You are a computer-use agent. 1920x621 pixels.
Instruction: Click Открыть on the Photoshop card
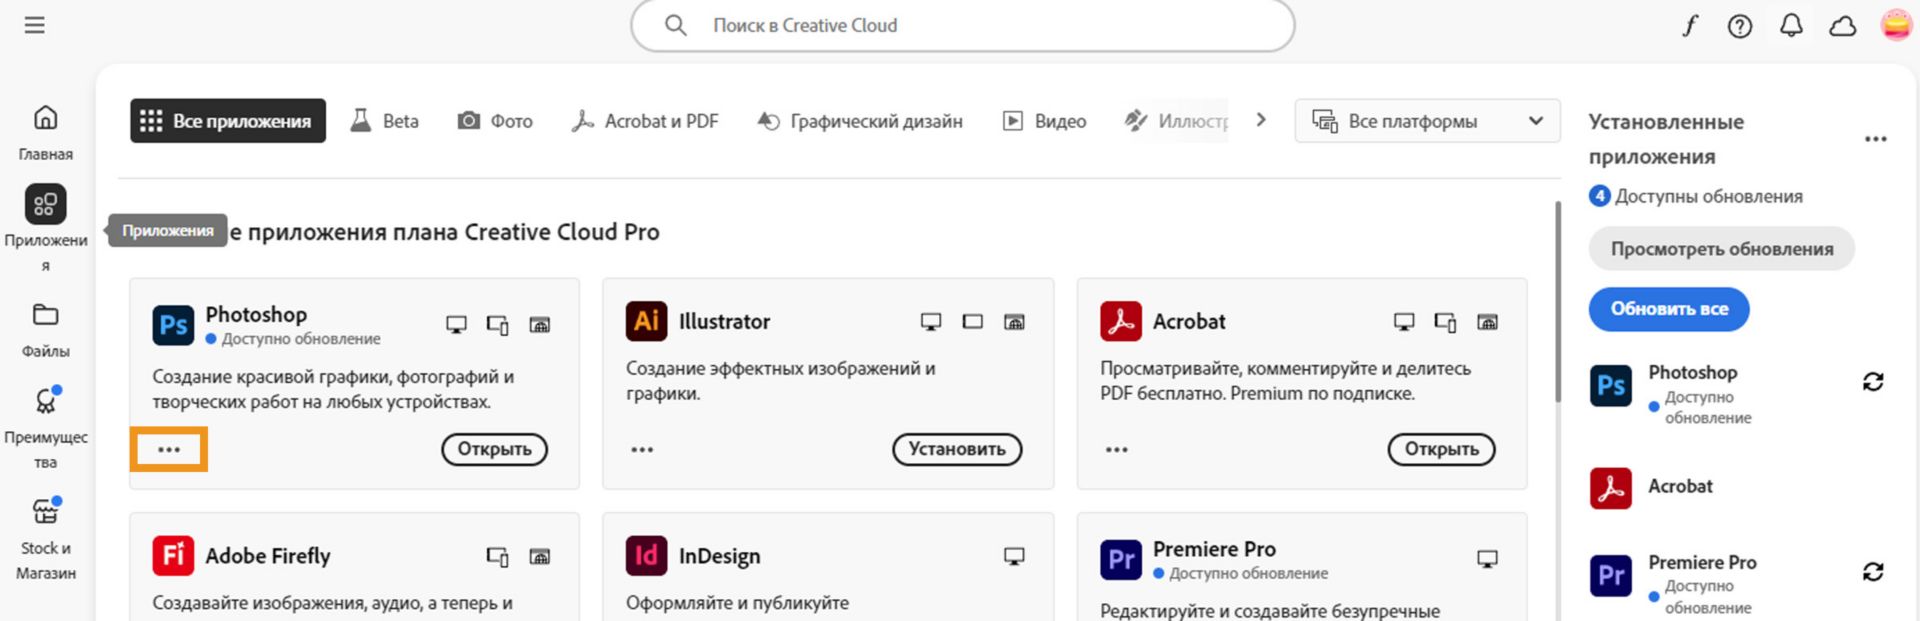click(x=494, y=449)
